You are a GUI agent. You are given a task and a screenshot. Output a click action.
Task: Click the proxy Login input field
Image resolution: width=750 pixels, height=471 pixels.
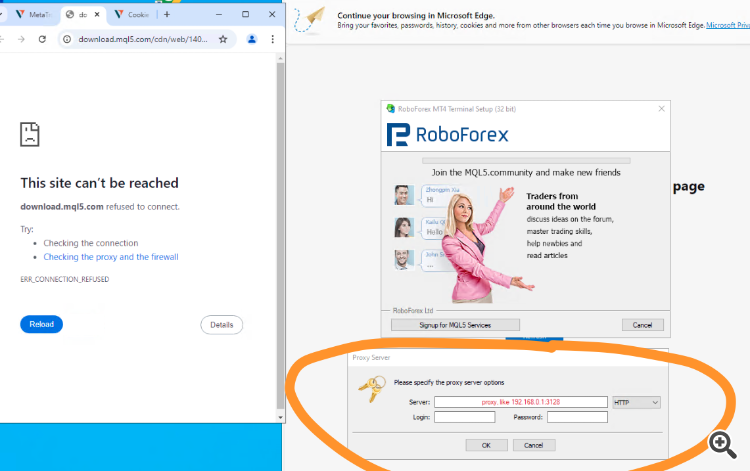point(464,417)
